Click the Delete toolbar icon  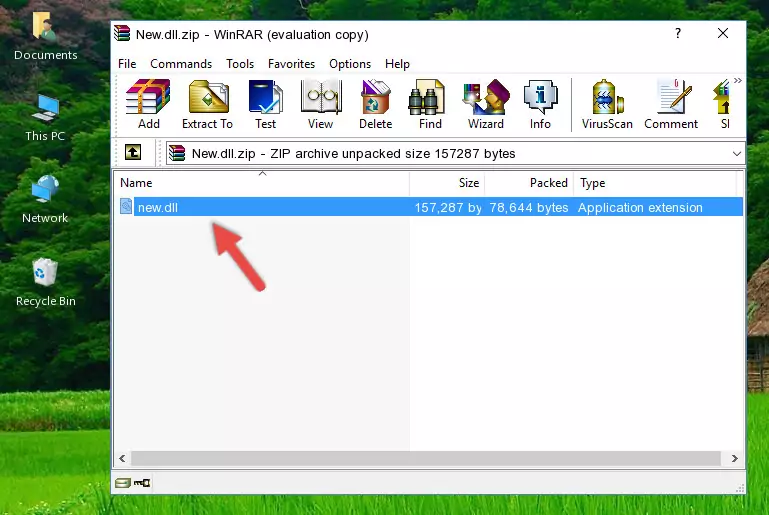tap(375, 104)
